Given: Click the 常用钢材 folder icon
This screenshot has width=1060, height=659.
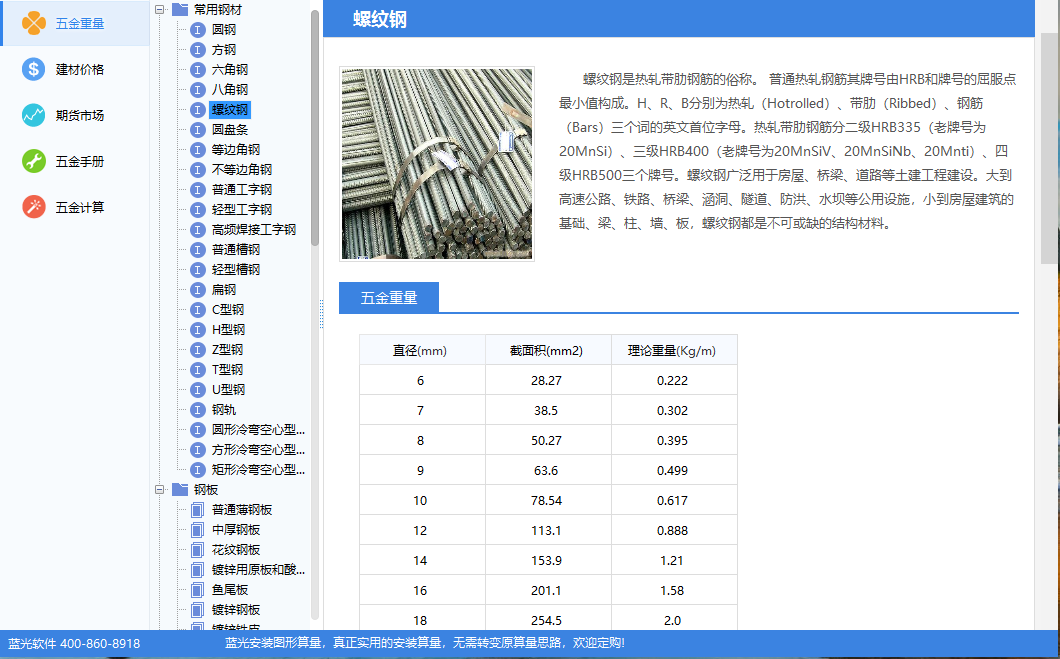Looking at the screenshot, I should click(180, 9).
